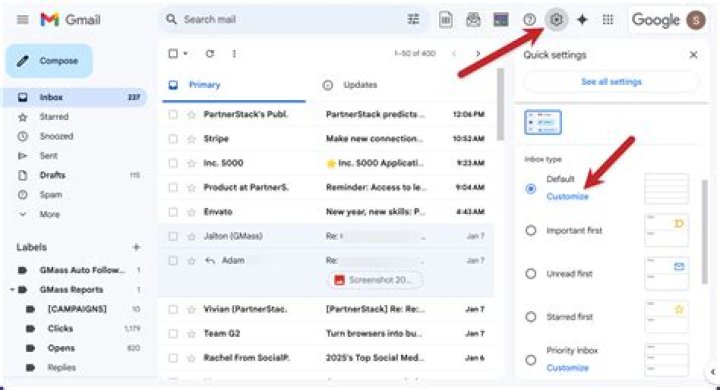
Task: Switch to the Primary tab
Action: [234, 85]
